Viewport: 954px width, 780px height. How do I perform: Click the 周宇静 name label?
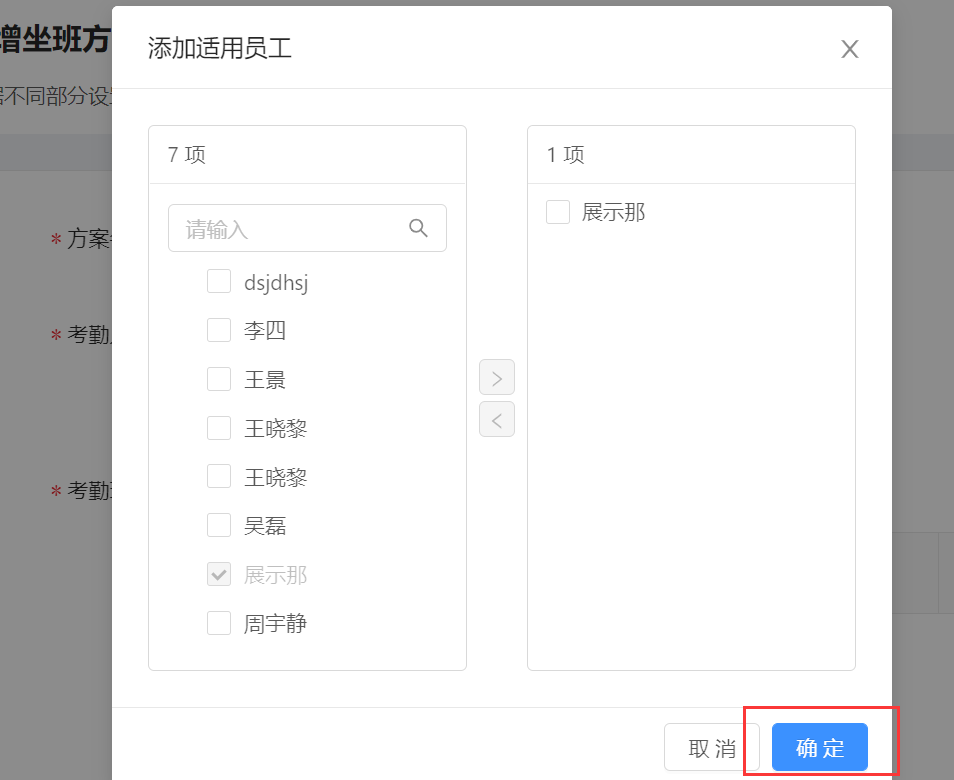[275, 624]
